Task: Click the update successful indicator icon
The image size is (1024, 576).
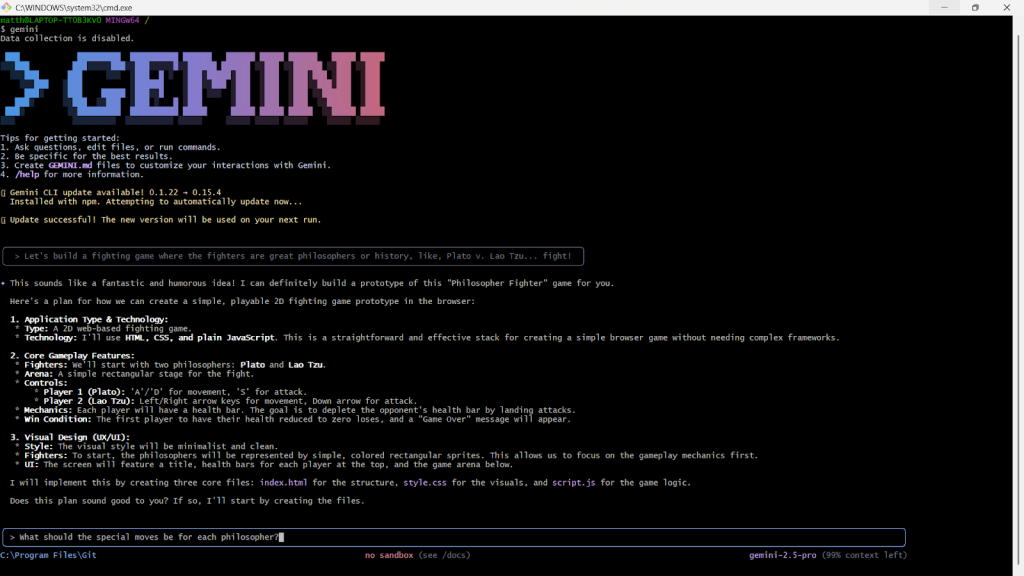Action: tap(6, 218)
